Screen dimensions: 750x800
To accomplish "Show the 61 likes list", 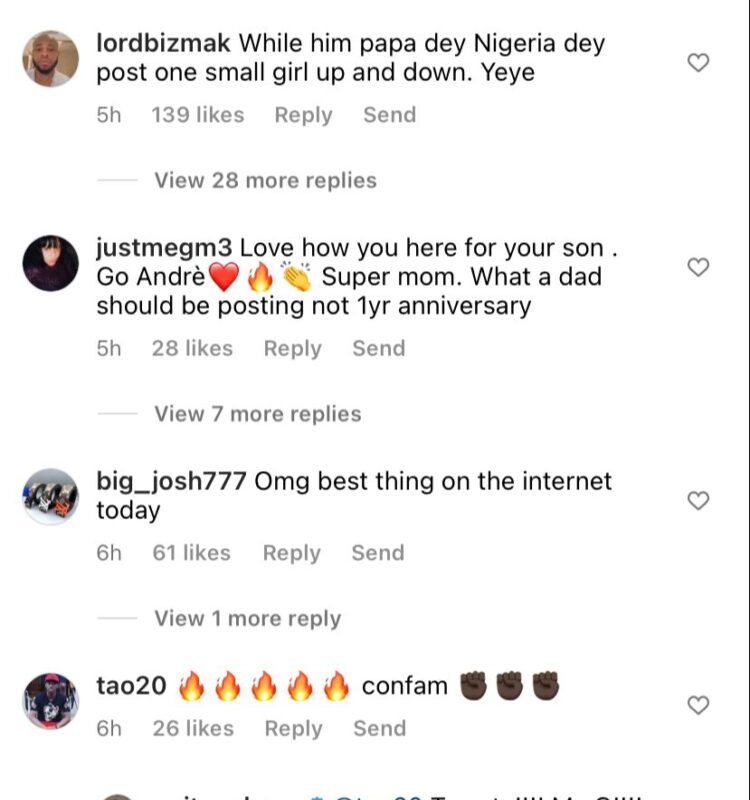I will [192, 553].
